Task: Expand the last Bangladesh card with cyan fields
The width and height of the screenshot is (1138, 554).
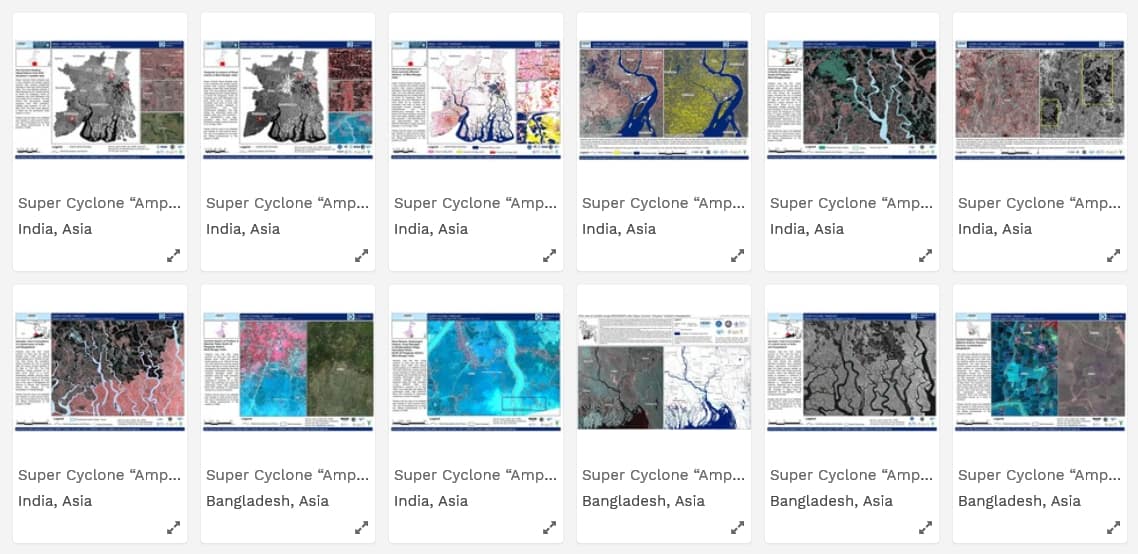Action: pyautogui.click(x=1113, y=527)
